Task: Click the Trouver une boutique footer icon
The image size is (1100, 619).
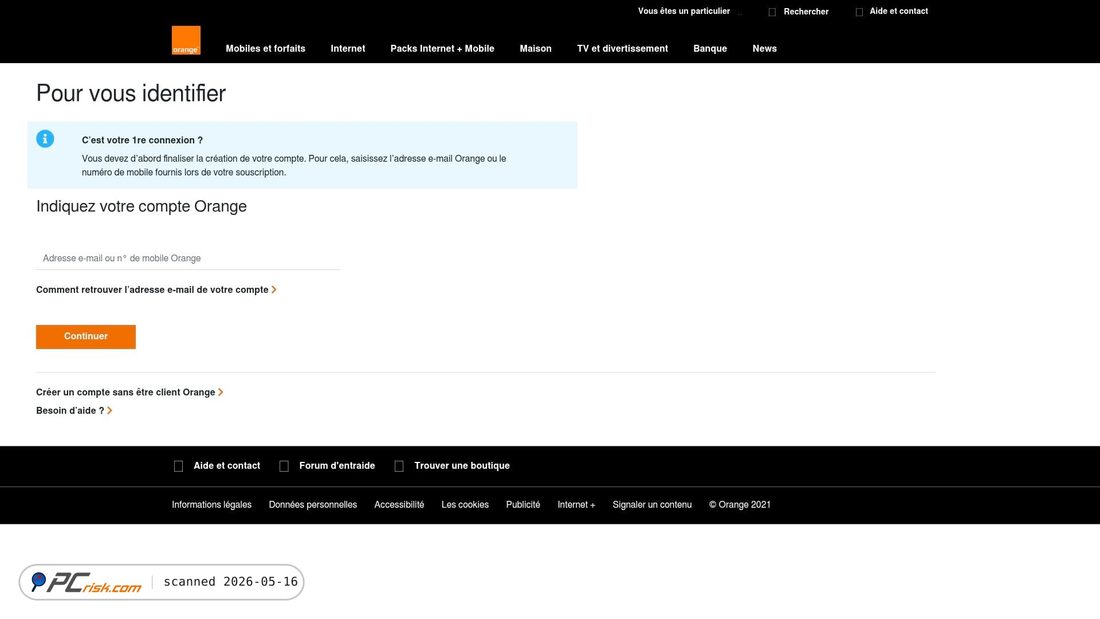Action: click(398, 466)
